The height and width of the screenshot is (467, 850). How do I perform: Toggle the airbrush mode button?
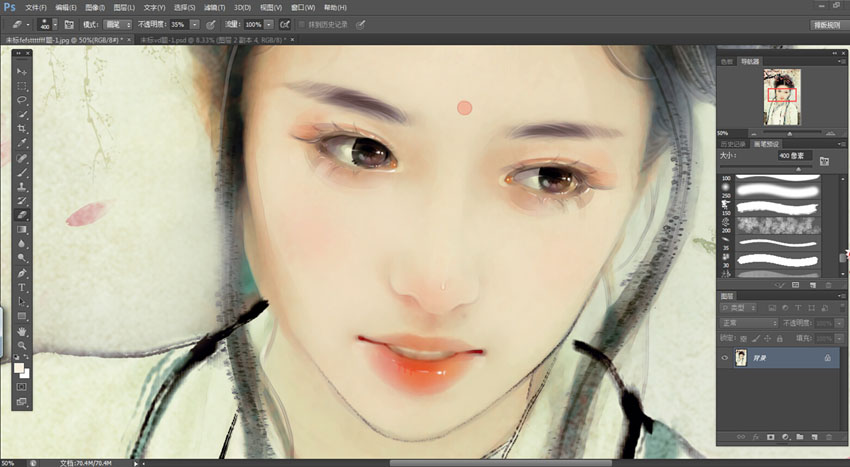pos(285,23)
